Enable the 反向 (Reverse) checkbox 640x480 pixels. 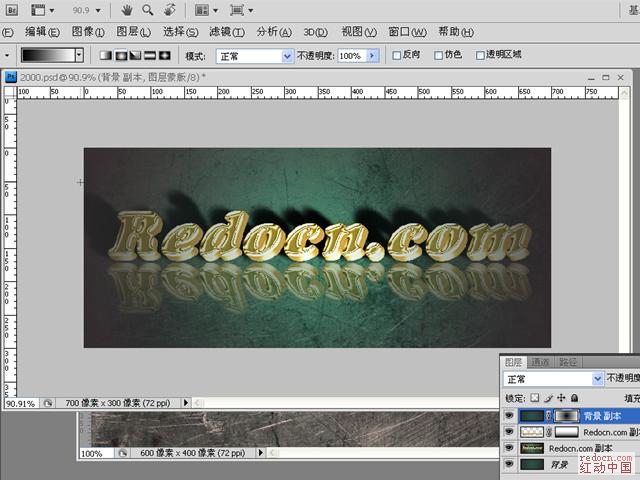tap(397, 55)
